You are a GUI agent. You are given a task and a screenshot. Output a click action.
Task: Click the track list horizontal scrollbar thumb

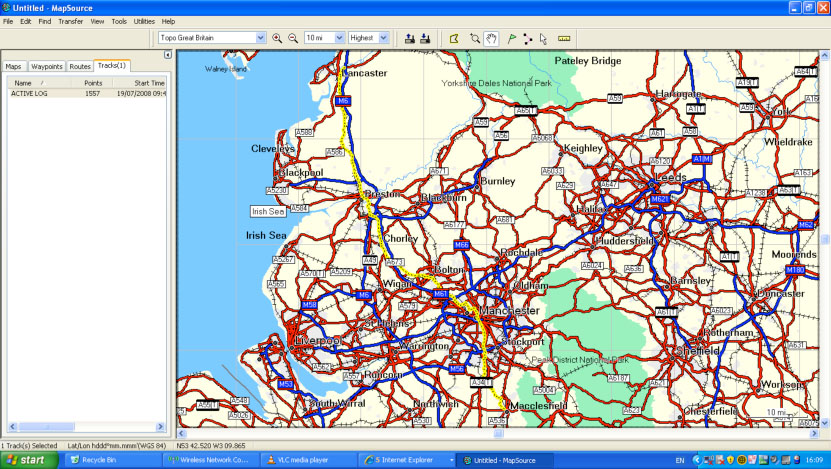click(x=47, y=427)
